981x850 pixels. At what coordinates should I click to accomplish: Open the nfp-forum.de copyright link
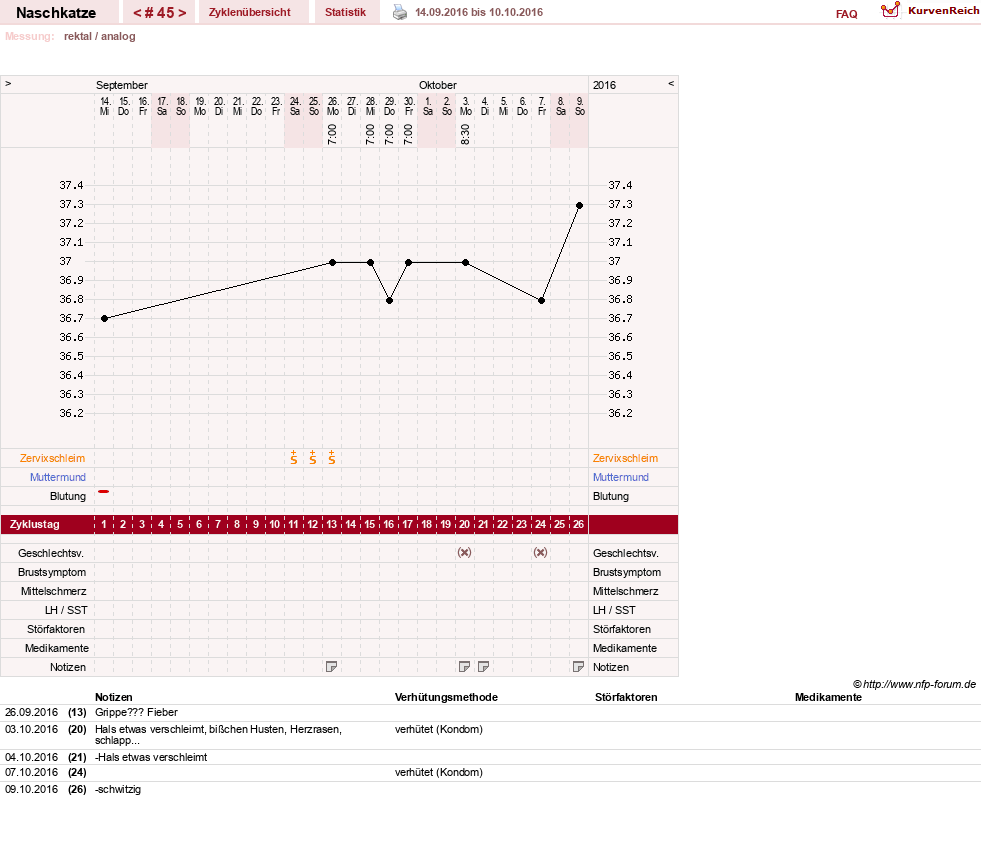point(915,684)
